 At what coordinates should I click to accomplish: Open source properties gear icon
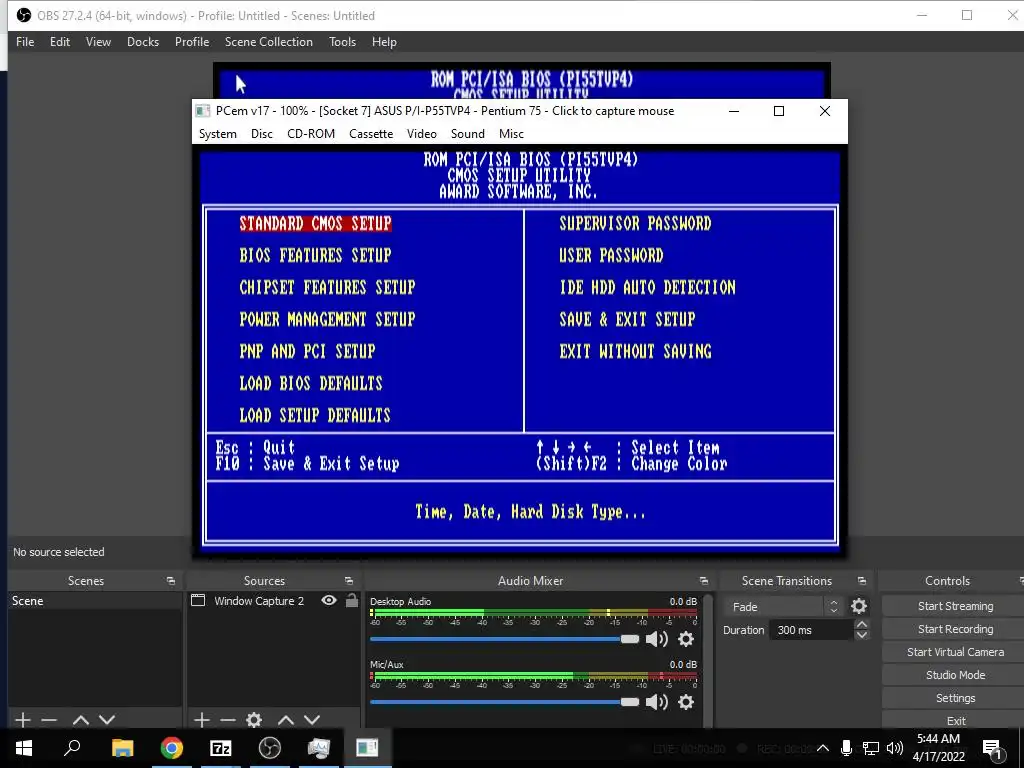click(x=254, y=720)
